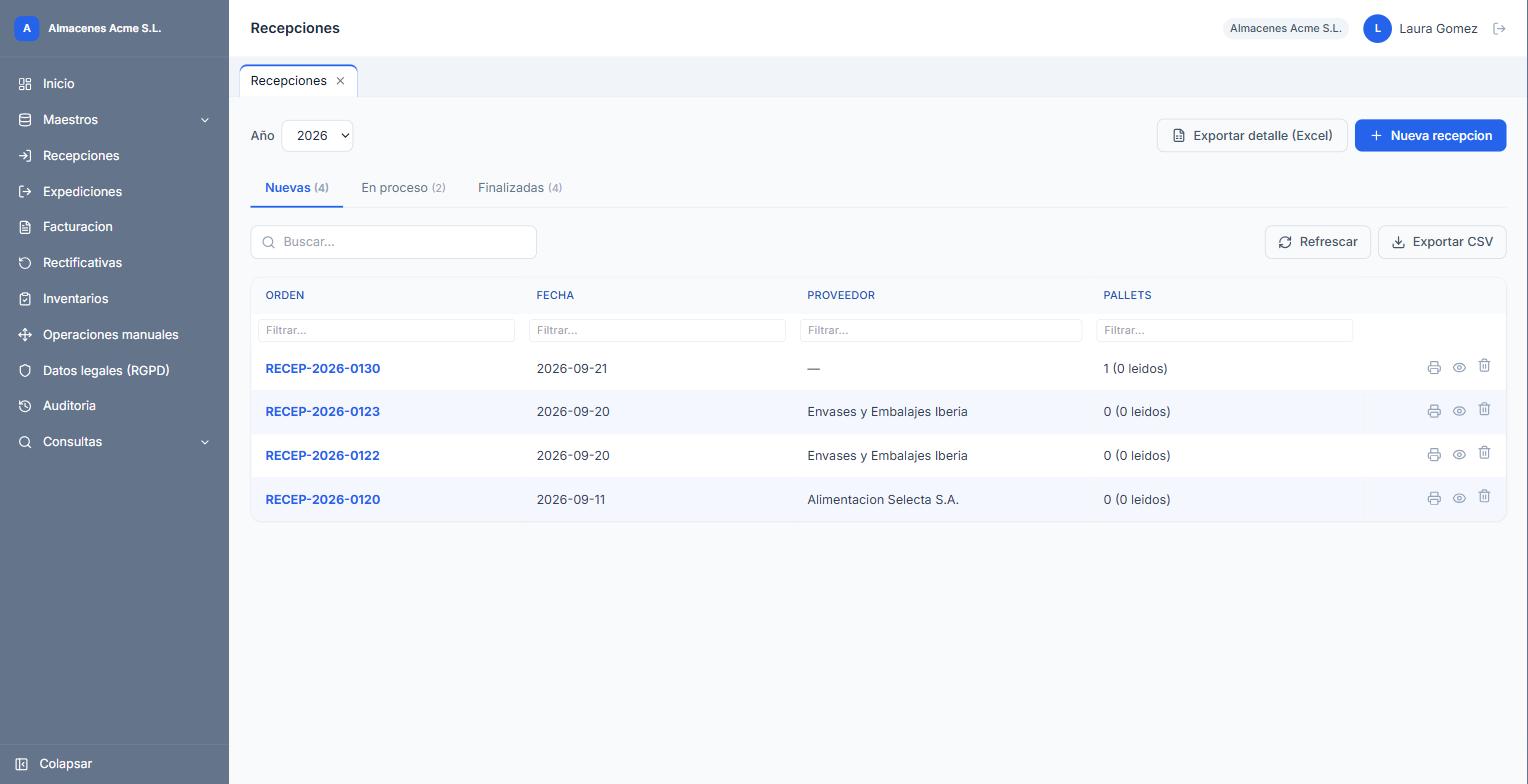Click the Orden column filter field
This screenshot has height=784, width=1528.
pos(386,330)
